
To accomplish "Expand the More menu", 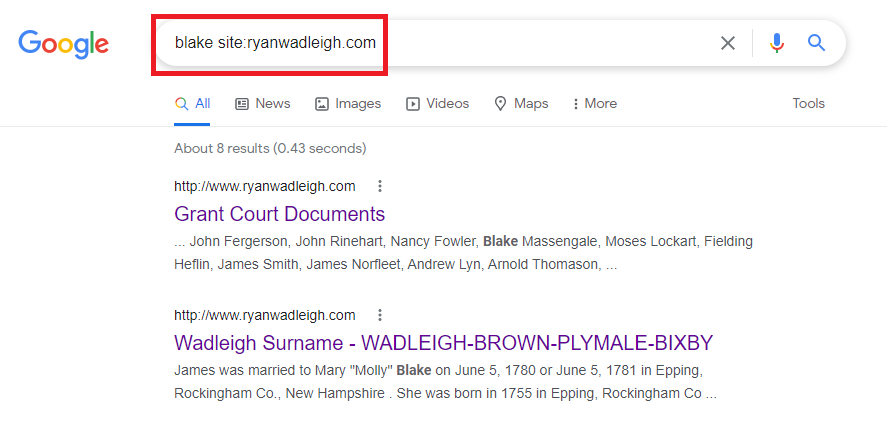I will click(594, 104).
